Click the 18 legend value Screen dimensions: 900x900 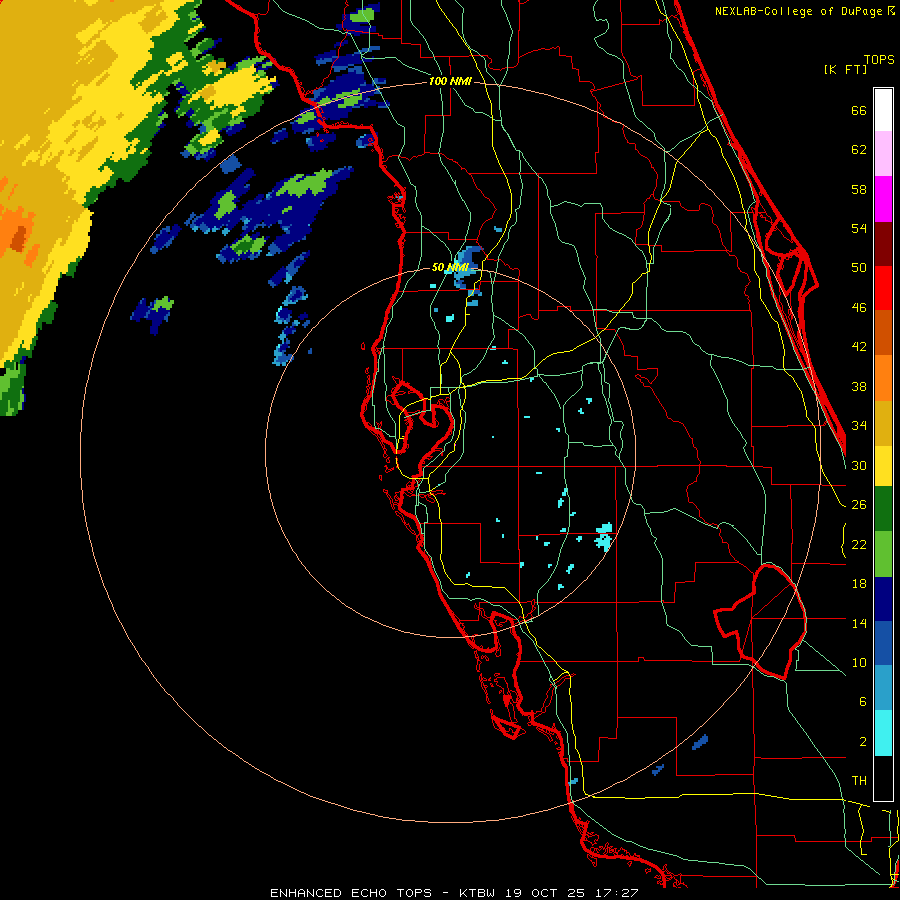pyautogui.click(x=859, y=584)
